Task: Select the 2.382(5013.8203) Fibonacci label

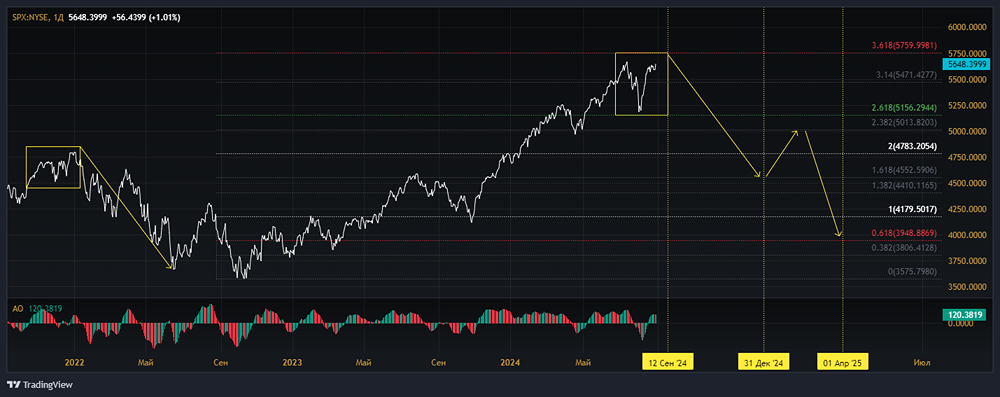Action: [905, 122]
